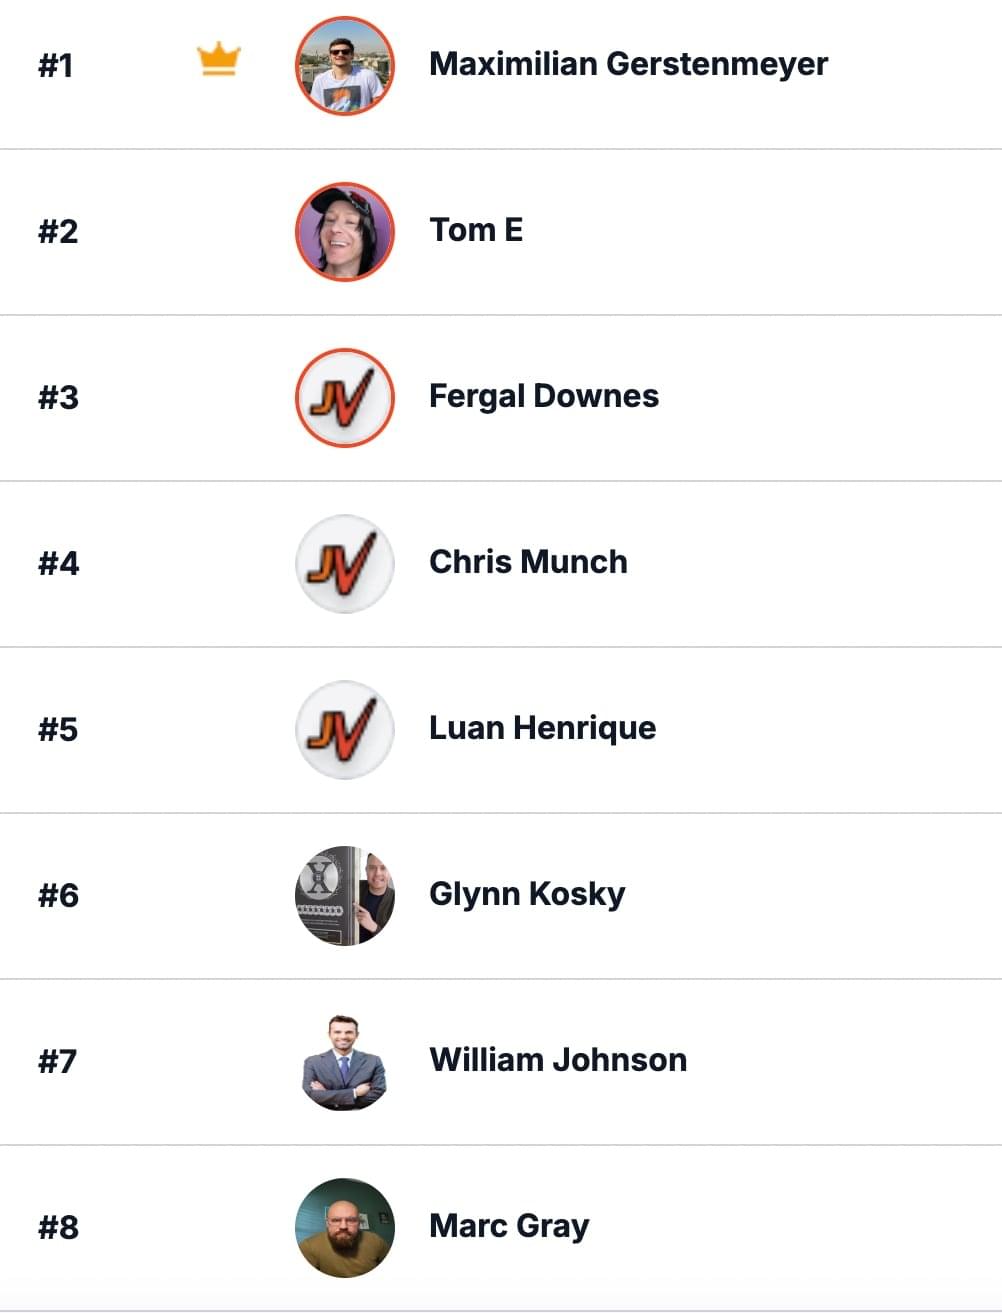Screen dimensions: 1002x1313
Task: Select the Fergal Downes name
Action: (x=544, y=396)
